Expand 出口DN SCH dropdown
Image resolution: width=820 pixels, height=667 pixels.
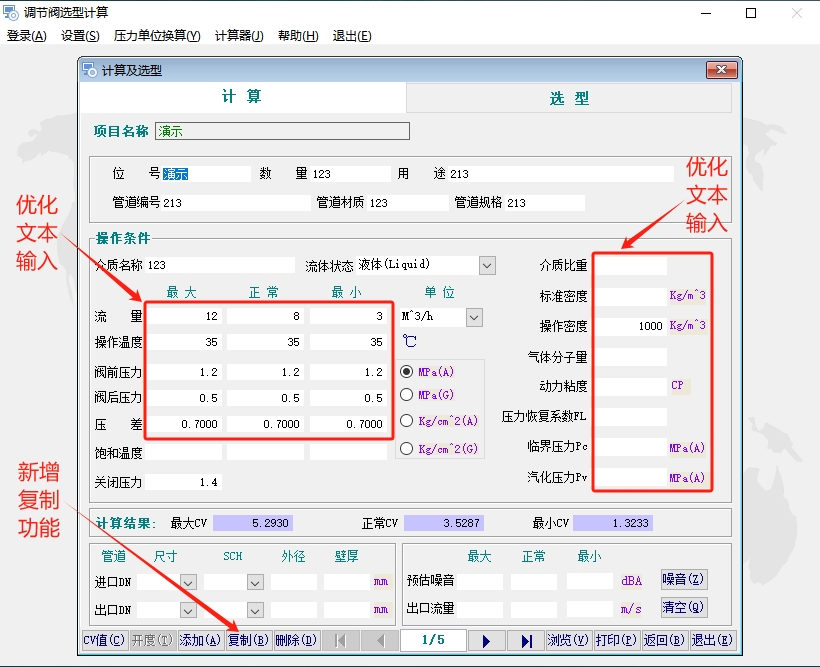255,610
